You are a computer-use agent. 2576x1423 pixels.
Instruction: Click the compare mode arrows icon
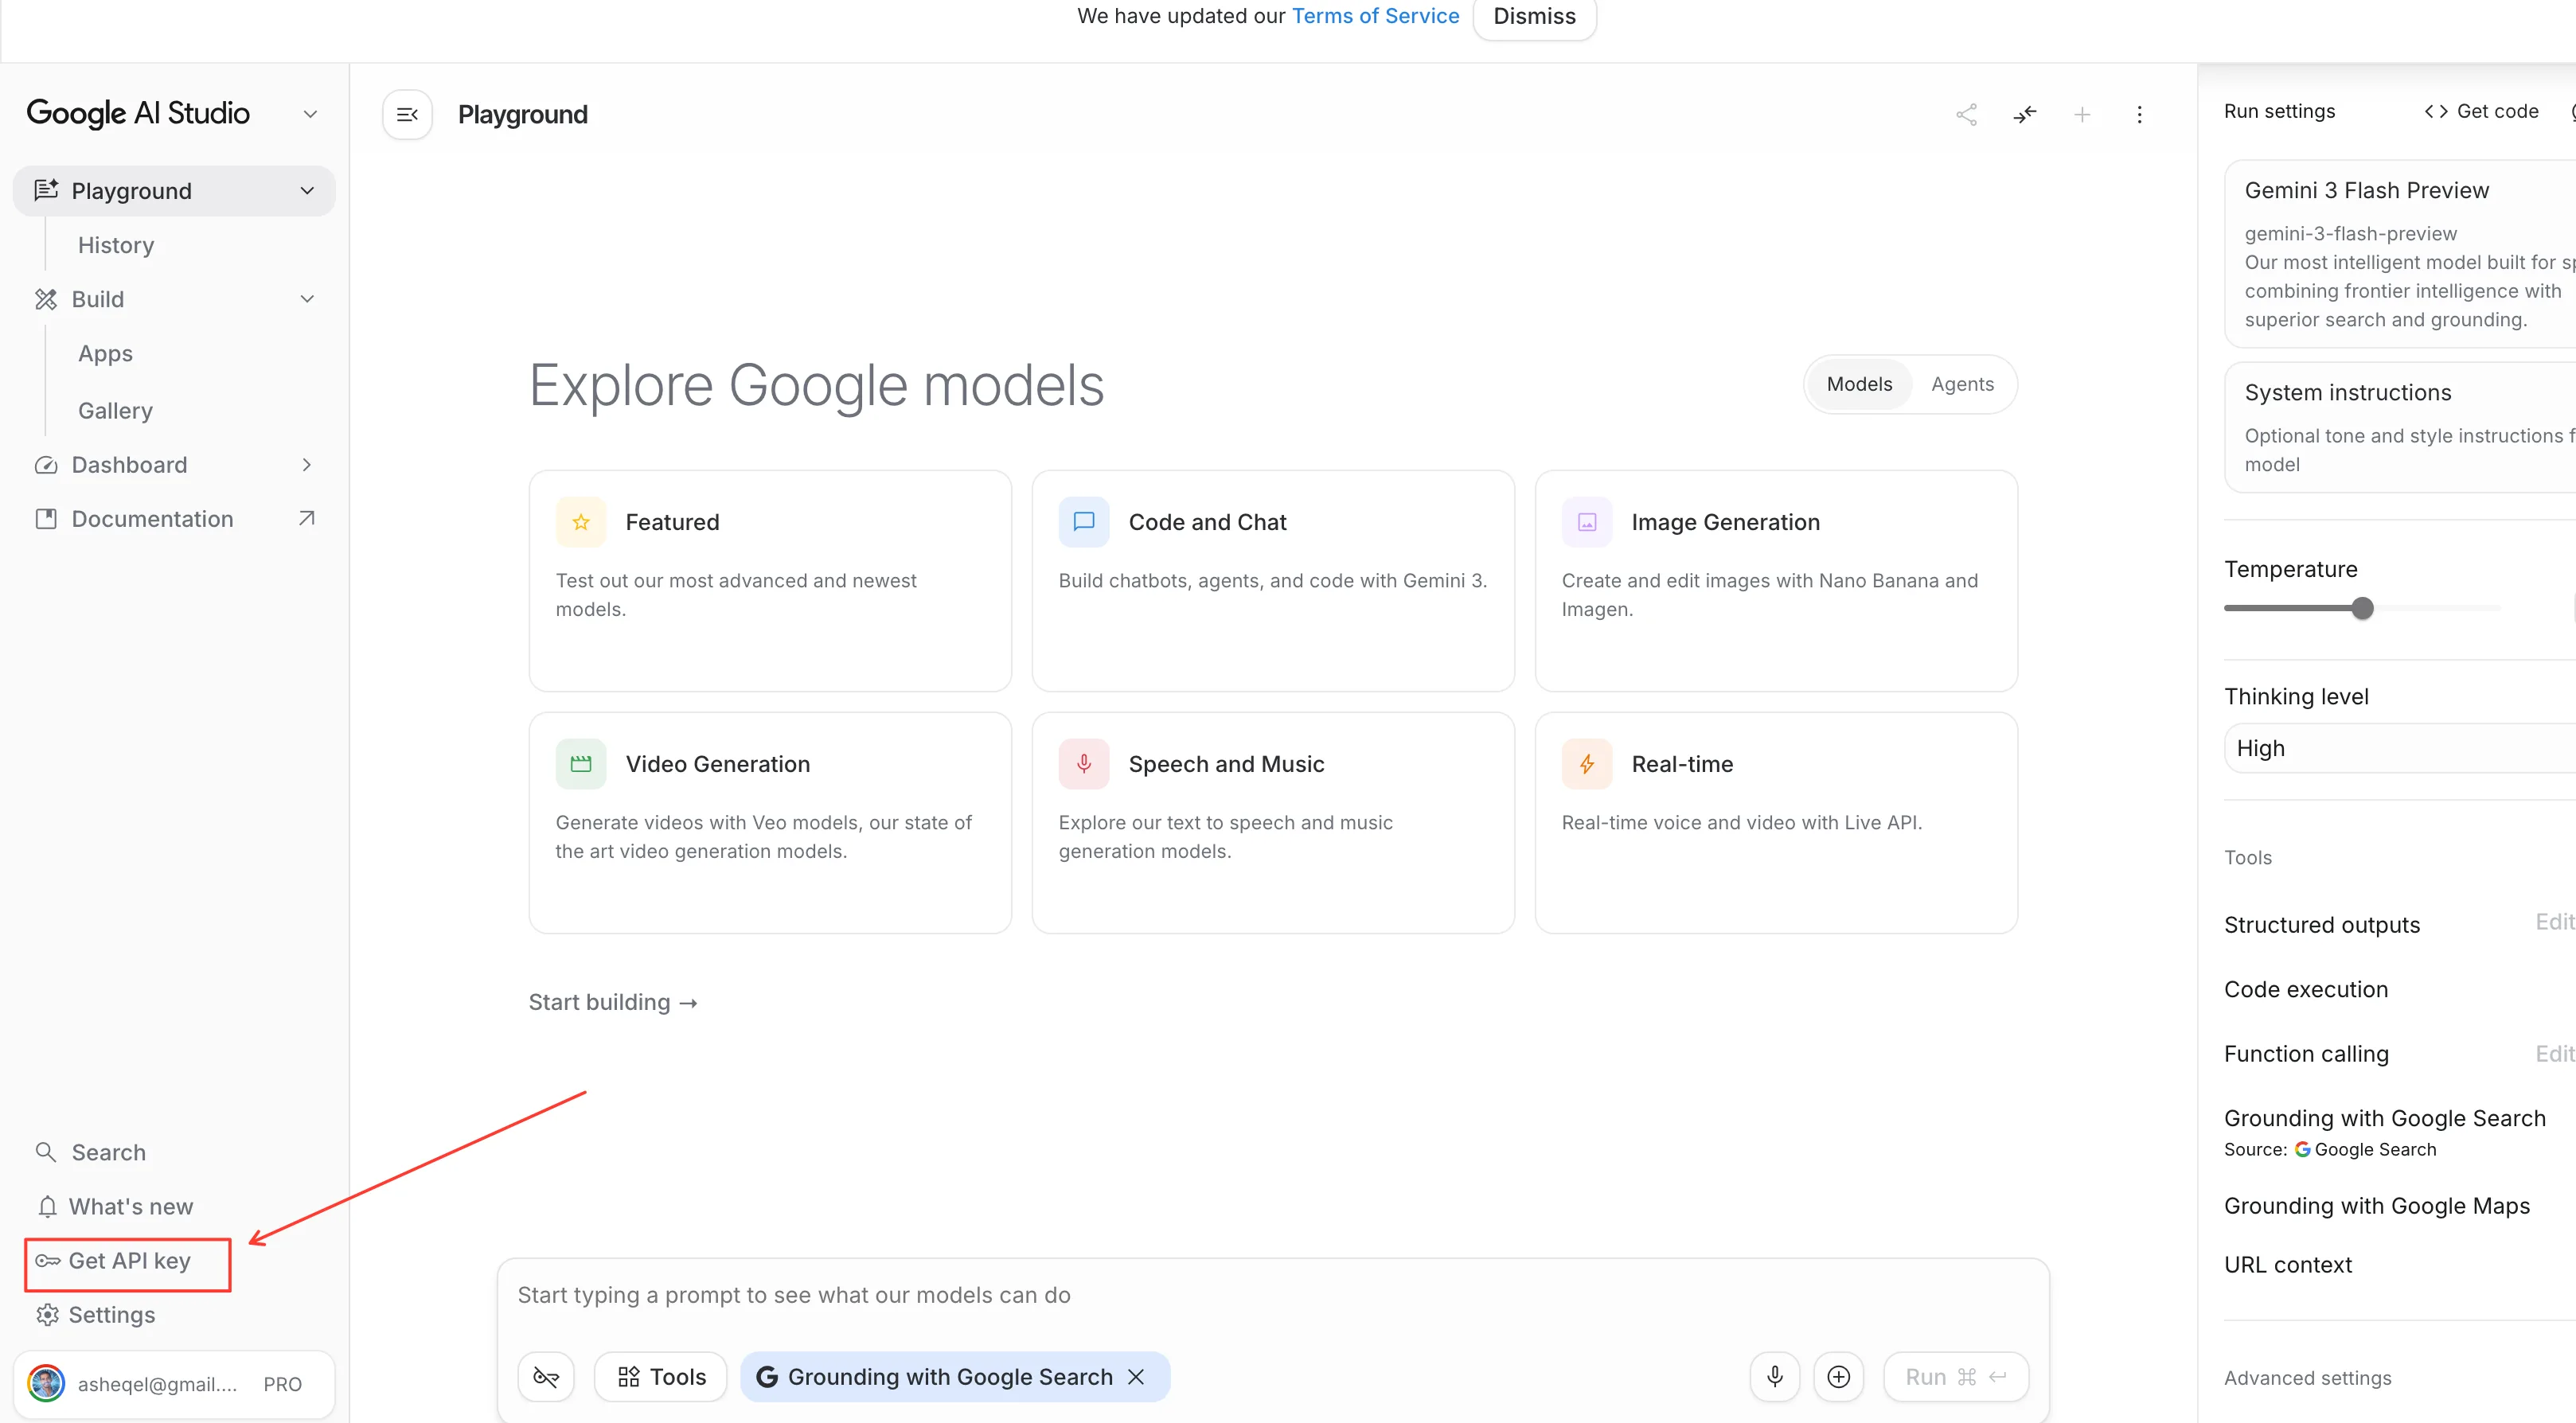click(x=2024, y=115)
